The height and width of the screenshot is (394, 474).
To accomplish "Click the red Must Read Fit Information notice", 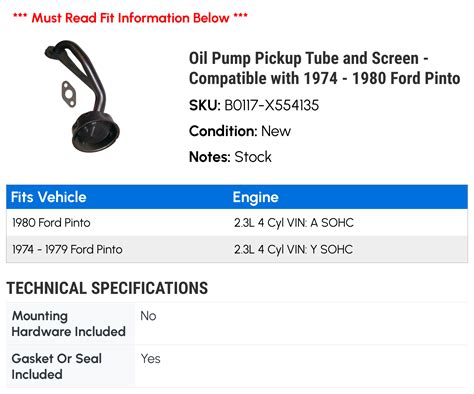I will click(130, 18).
